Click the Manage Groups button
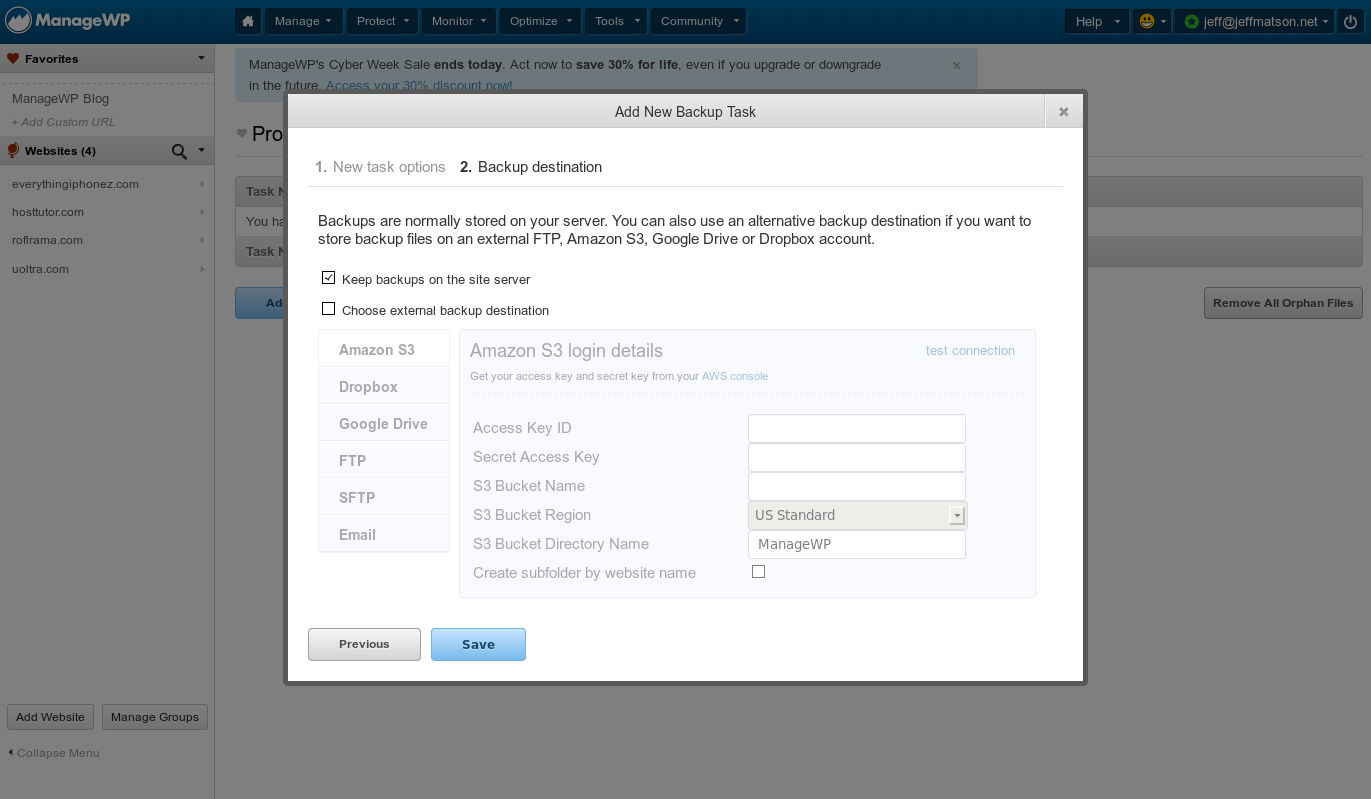The width and height of the screenshot is (1371, 799). click(x=155, y=717)
